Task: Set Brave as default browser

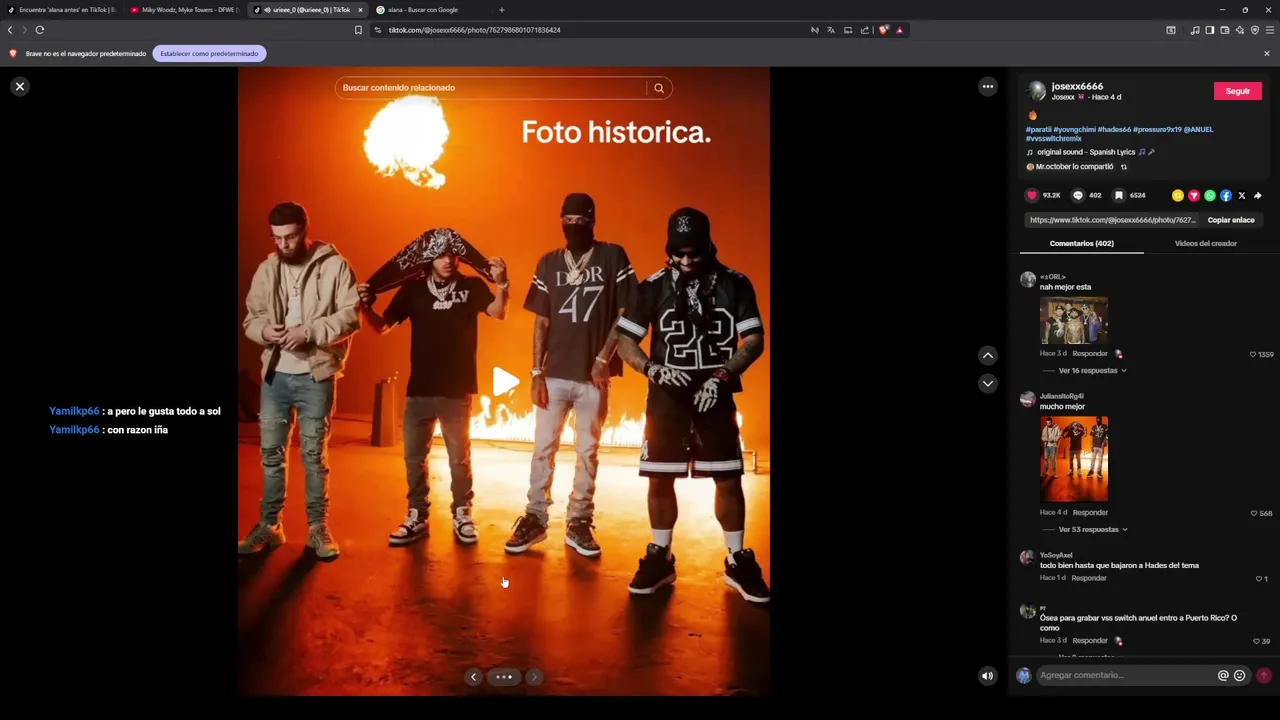Action: coord(209,54)
